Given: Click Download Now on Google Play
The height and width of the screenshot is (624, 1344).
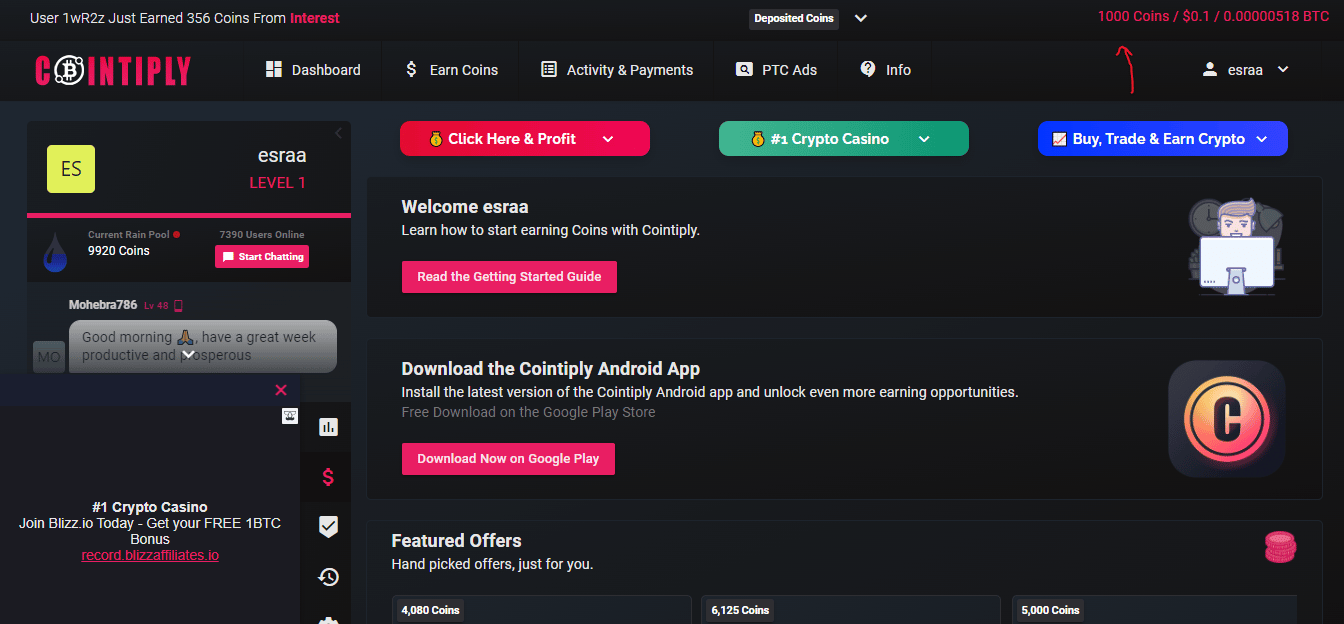Looking at the screenshot, I should coord(508,459).
